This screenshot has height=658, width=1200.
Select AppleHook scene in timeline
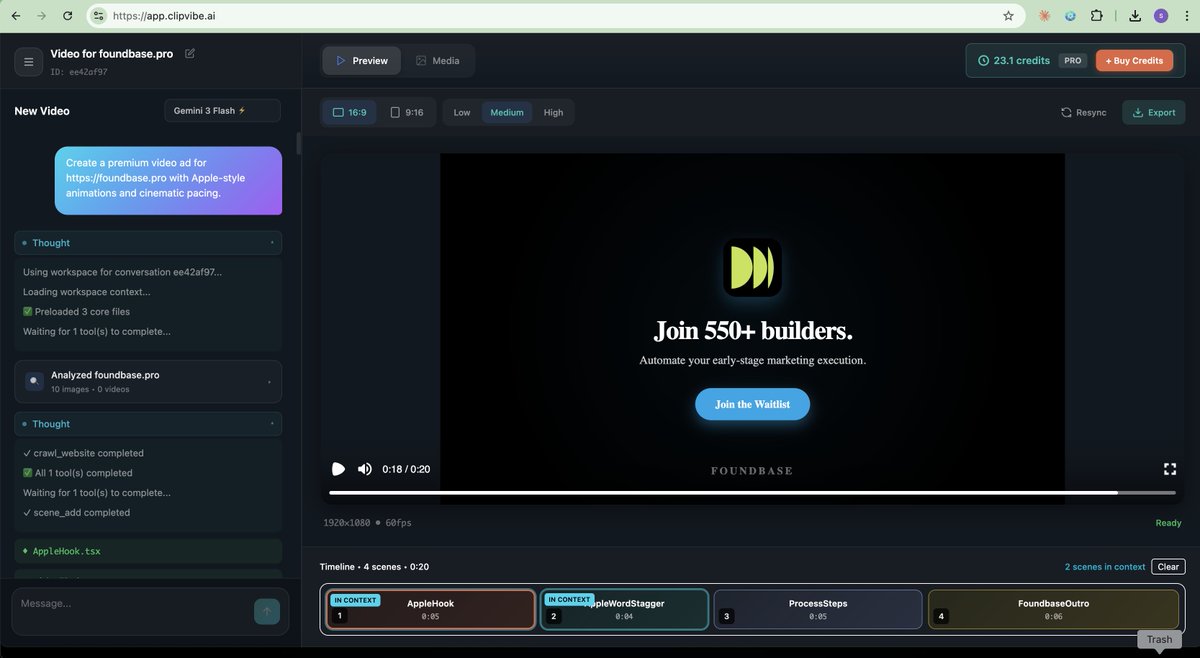click(431, 609)
